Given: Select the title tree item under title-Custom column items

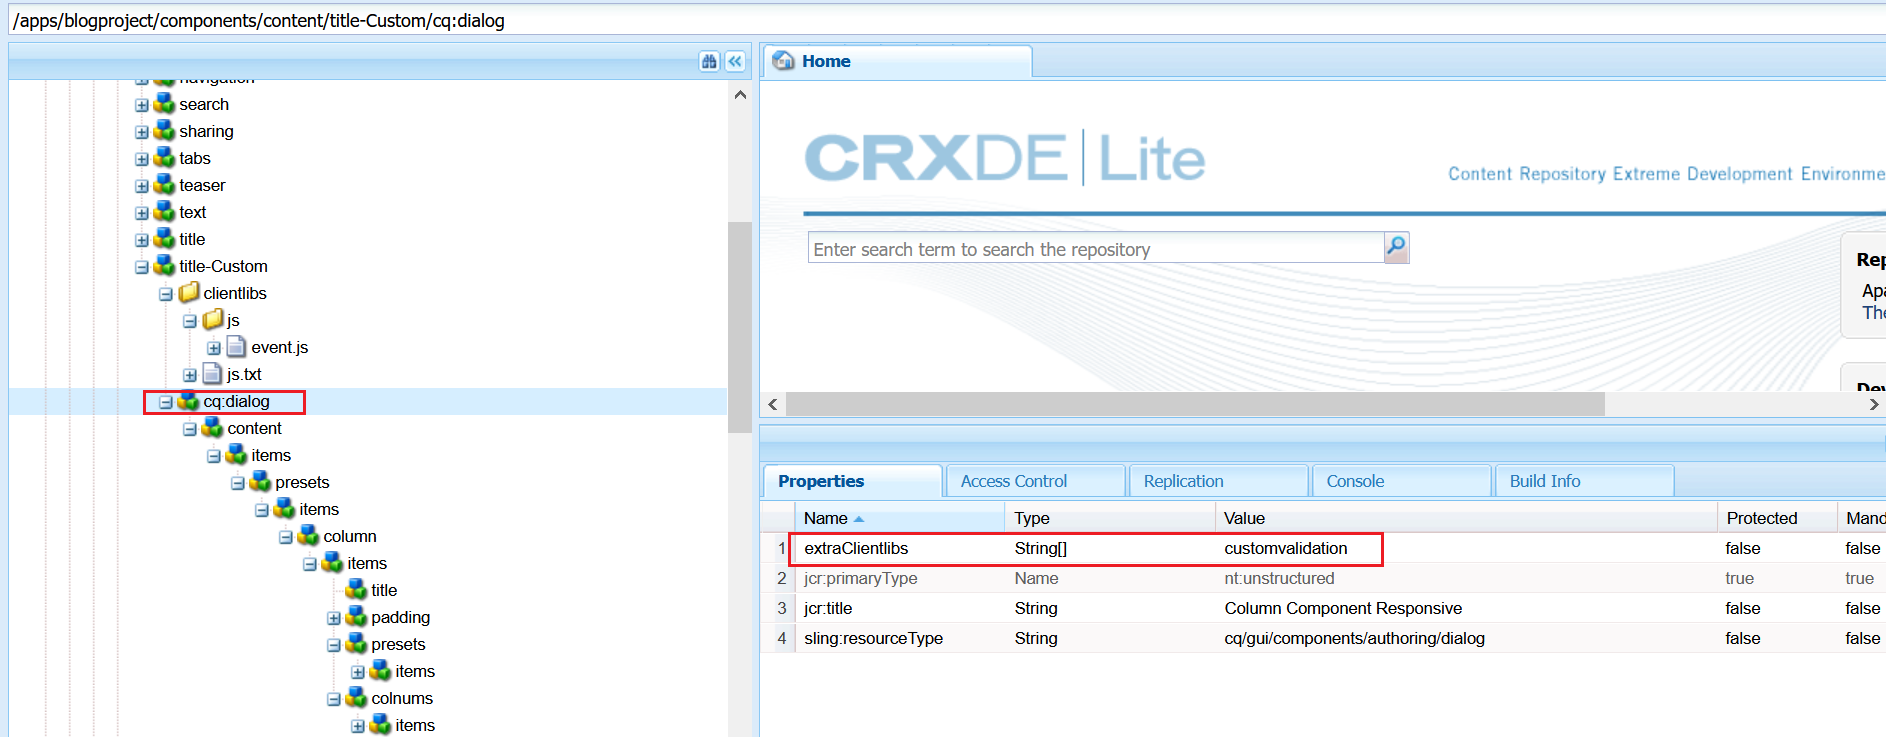Looking at the screenshot, I should pos(384,590).
